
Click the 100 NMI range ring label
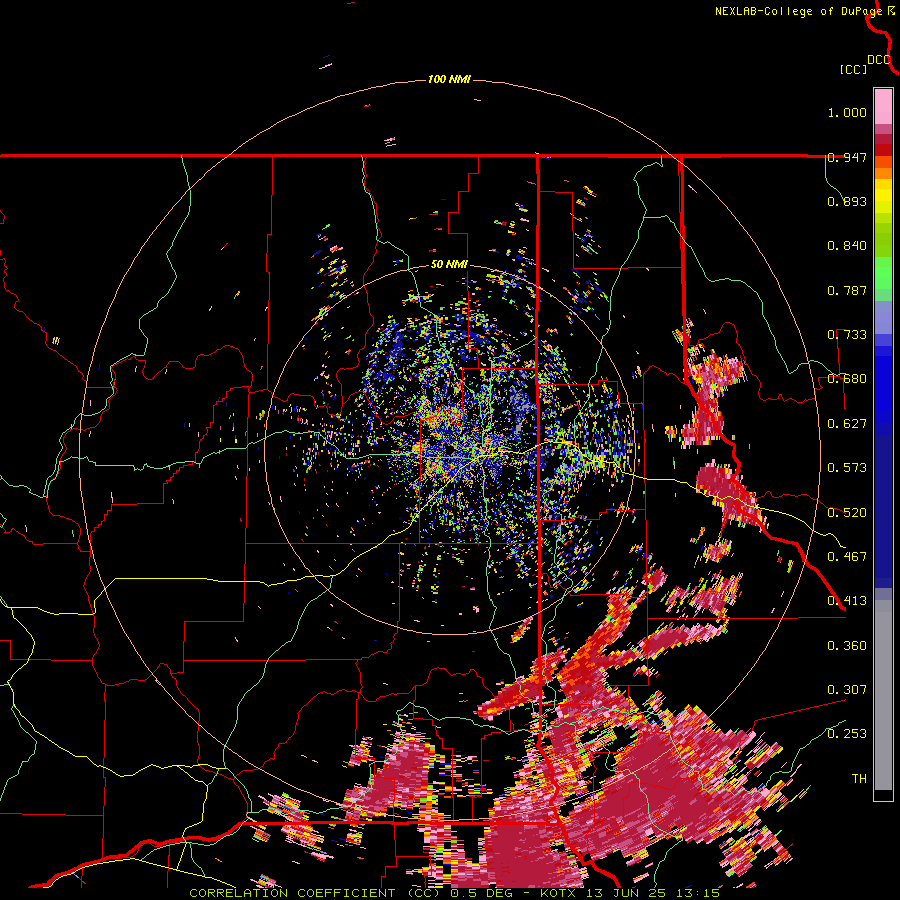click(449, 79)
